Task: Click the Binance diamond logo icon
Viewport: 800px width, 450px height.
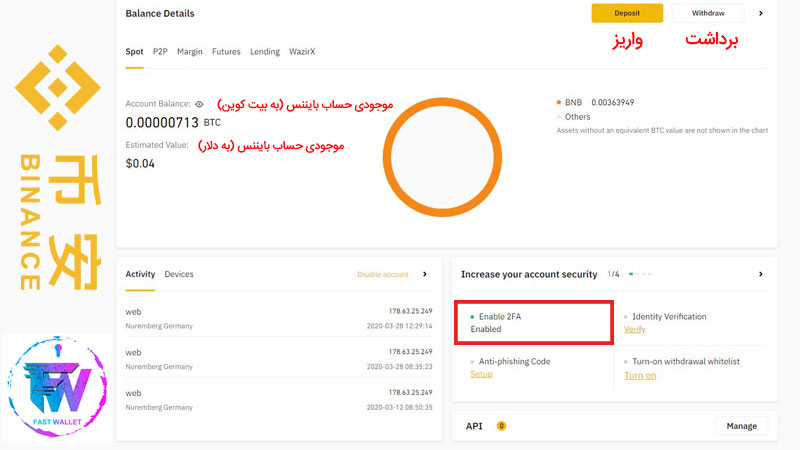Action: 57,87
